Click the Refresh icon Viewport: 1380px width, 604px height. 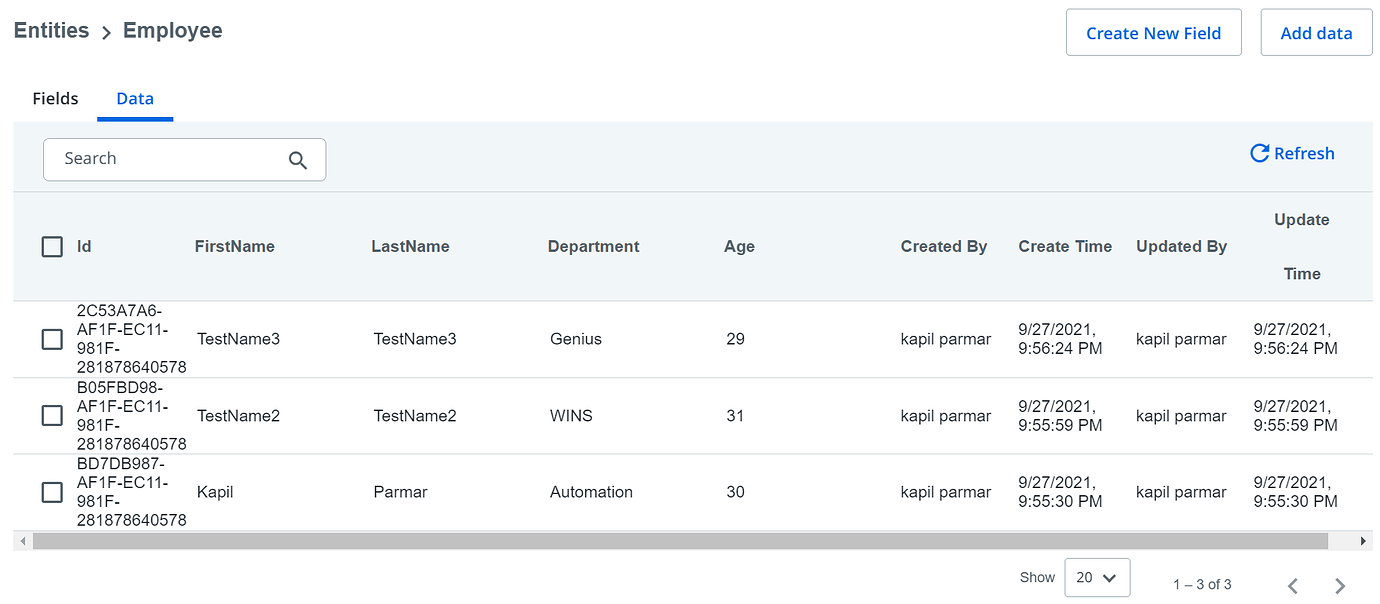point(1259,154)
